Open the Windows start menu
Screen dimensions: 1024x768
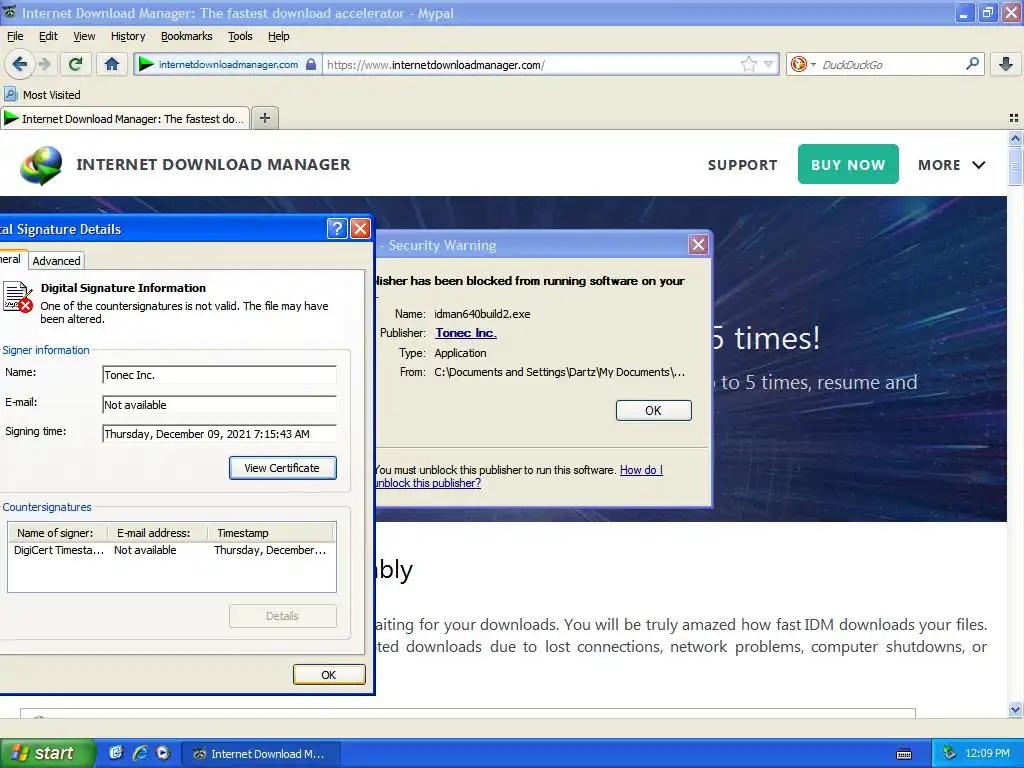46,753
